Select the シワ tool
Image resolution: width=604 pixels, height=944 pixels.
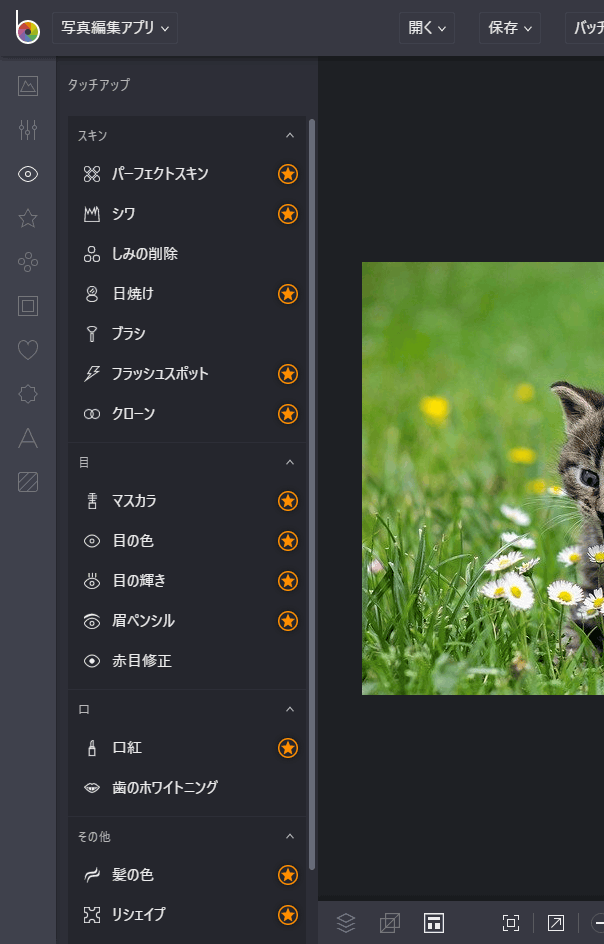pyautogui.click(x=187, y=214)
